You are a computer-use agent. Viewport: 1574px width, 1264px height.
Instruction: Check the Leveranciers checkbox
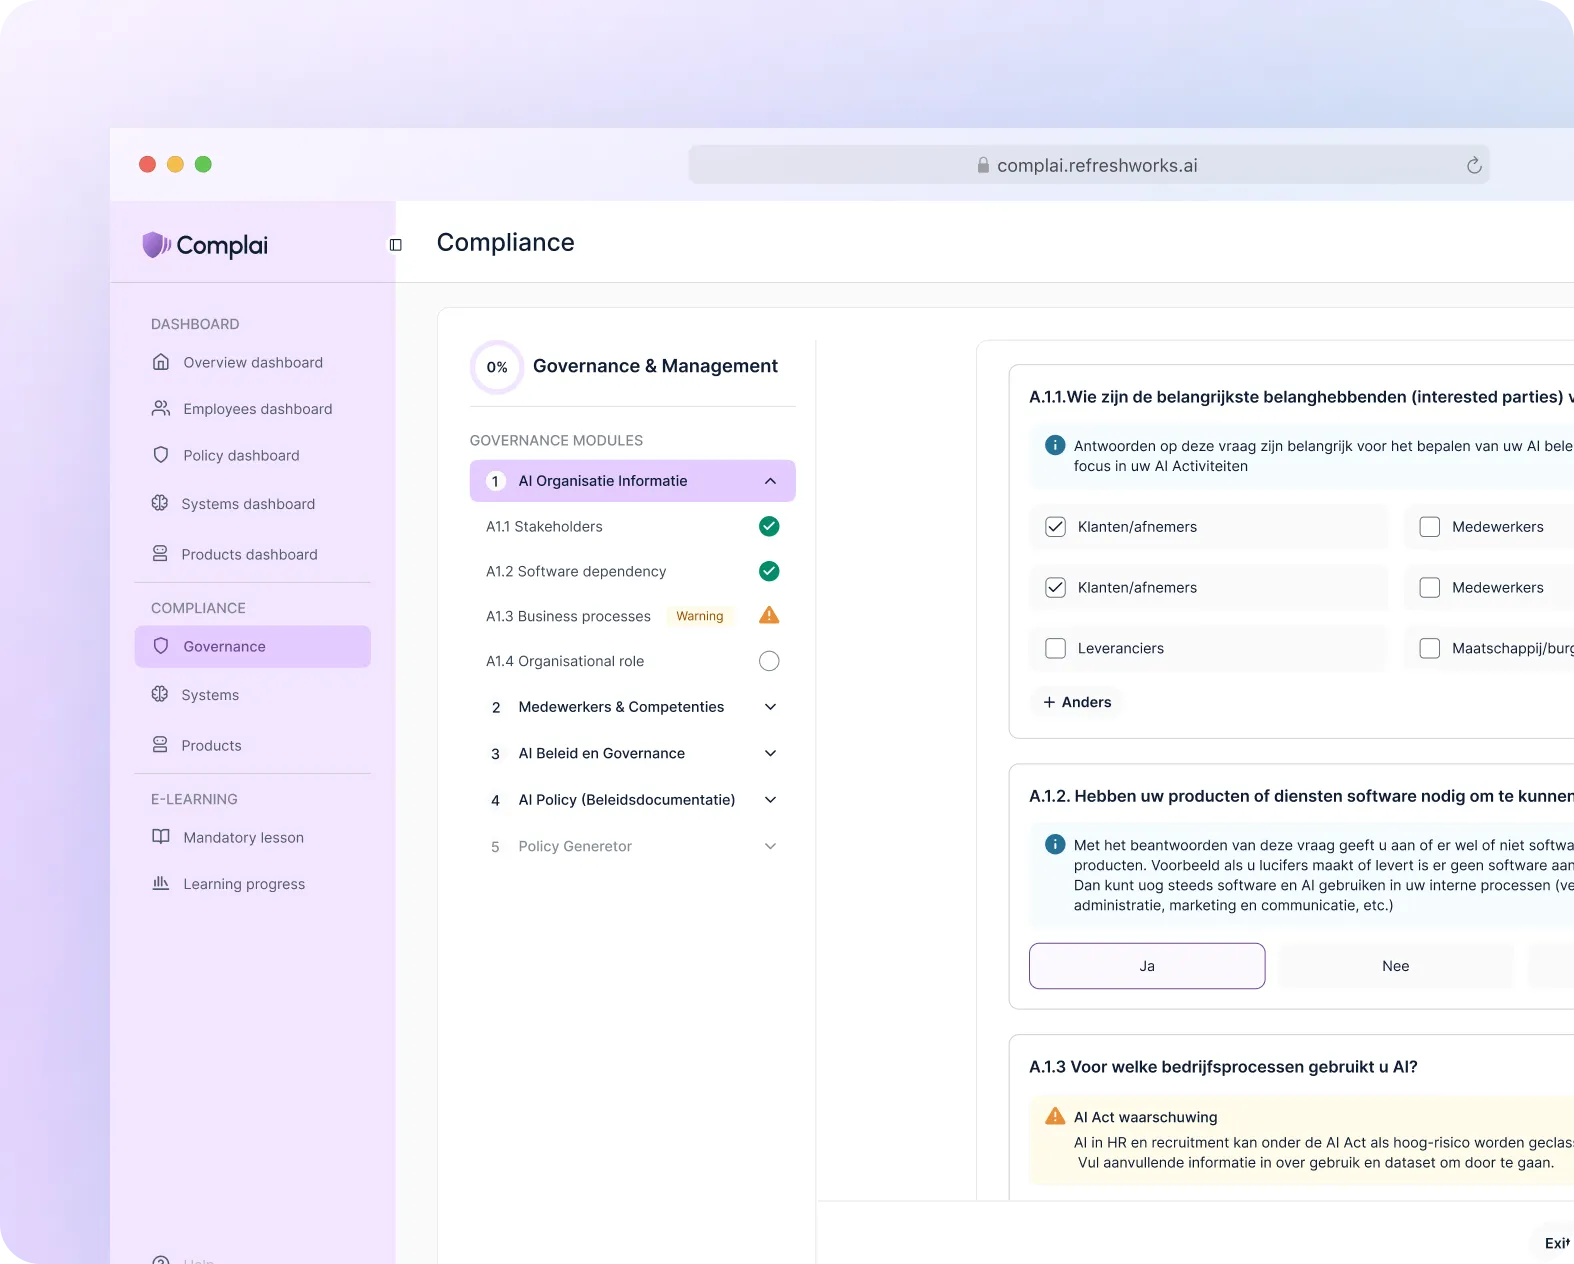tap(1055, 648)
